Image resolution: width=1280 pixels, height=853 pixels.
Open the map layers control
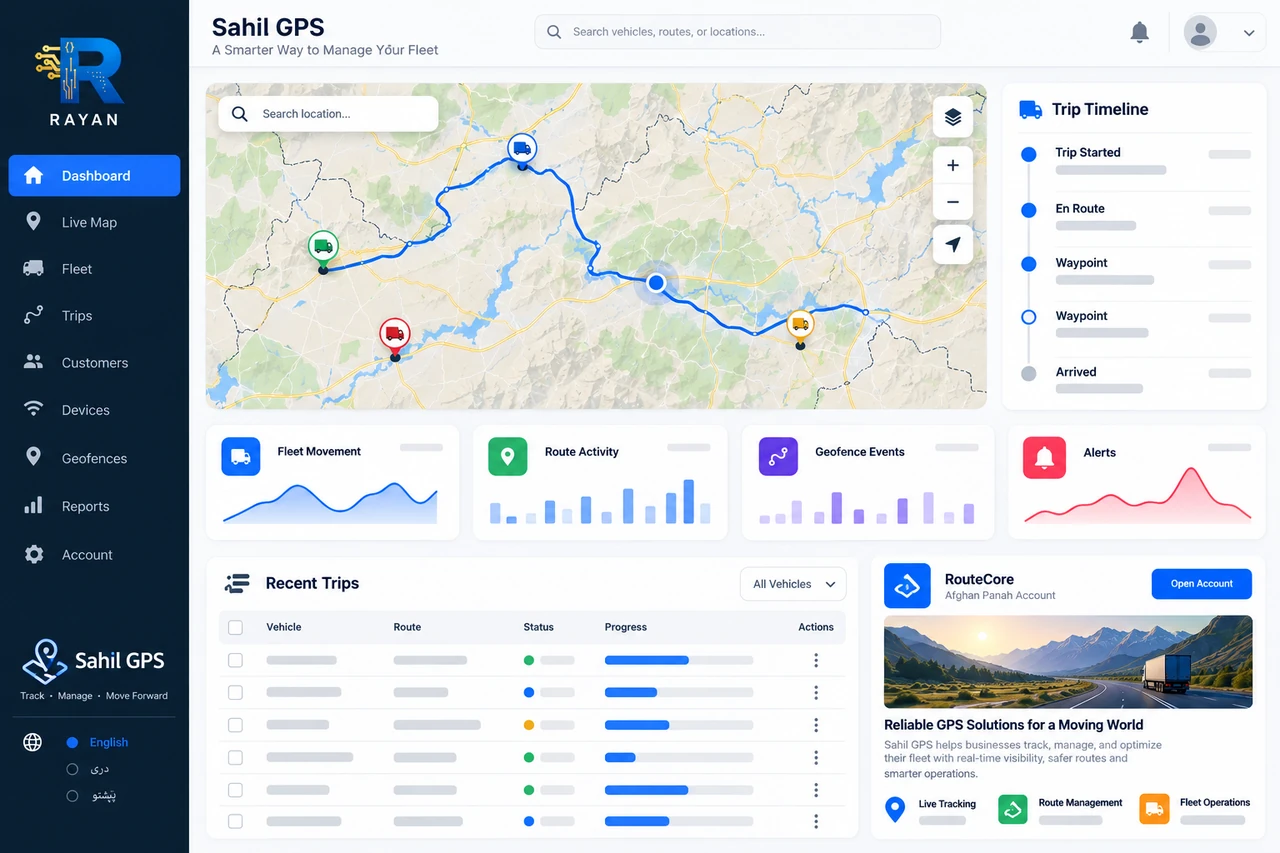click(x=952, y=117)
